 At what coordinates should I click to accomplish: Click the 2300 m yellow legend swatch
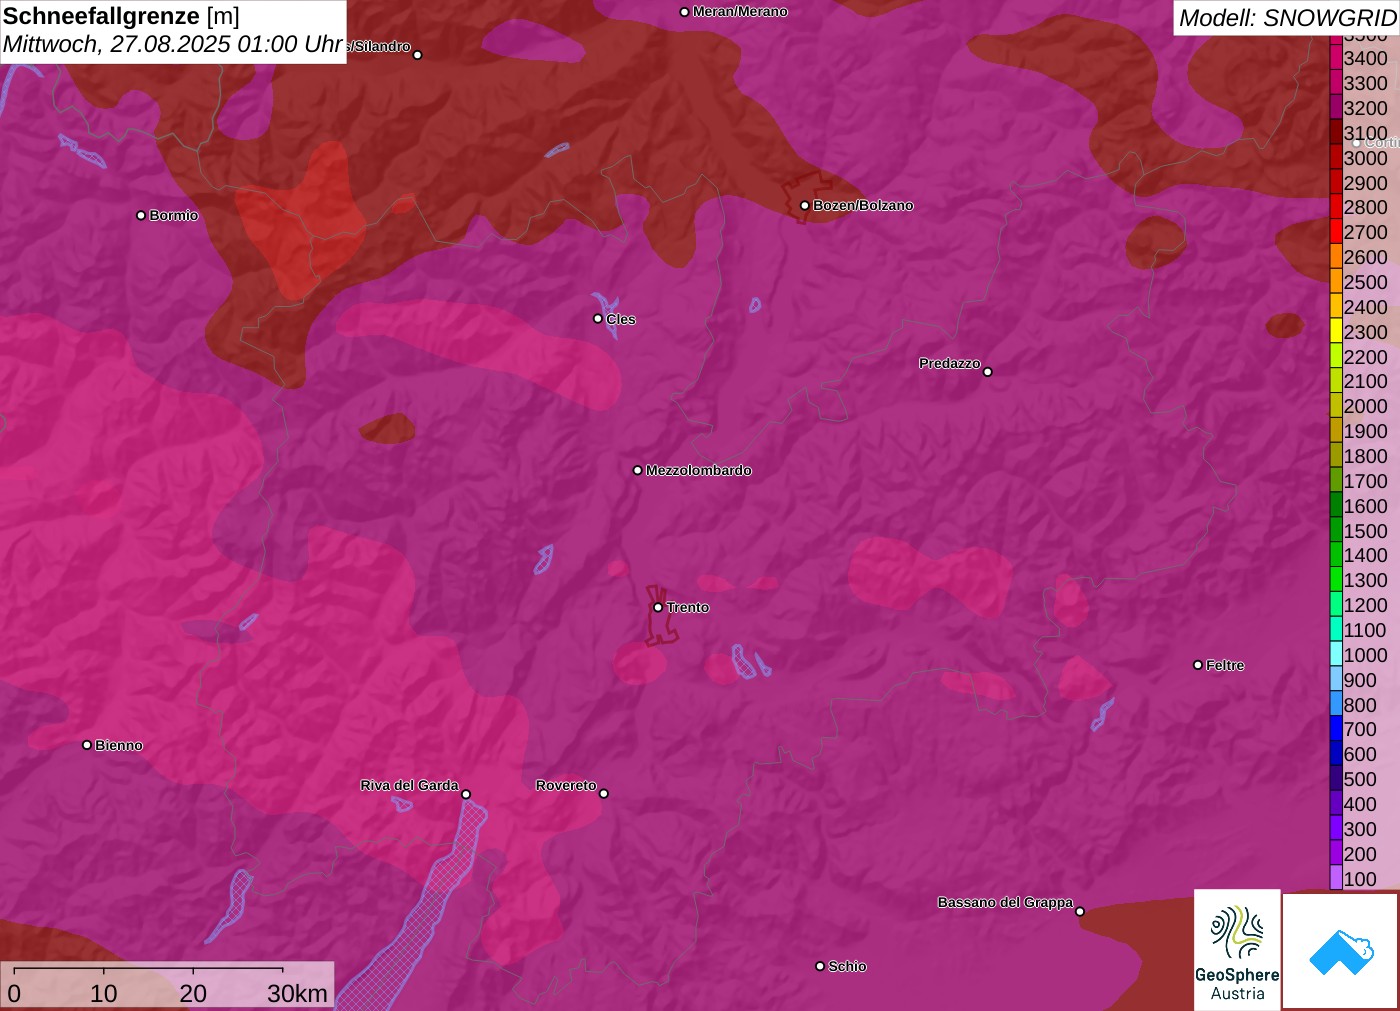(1336, 331)
